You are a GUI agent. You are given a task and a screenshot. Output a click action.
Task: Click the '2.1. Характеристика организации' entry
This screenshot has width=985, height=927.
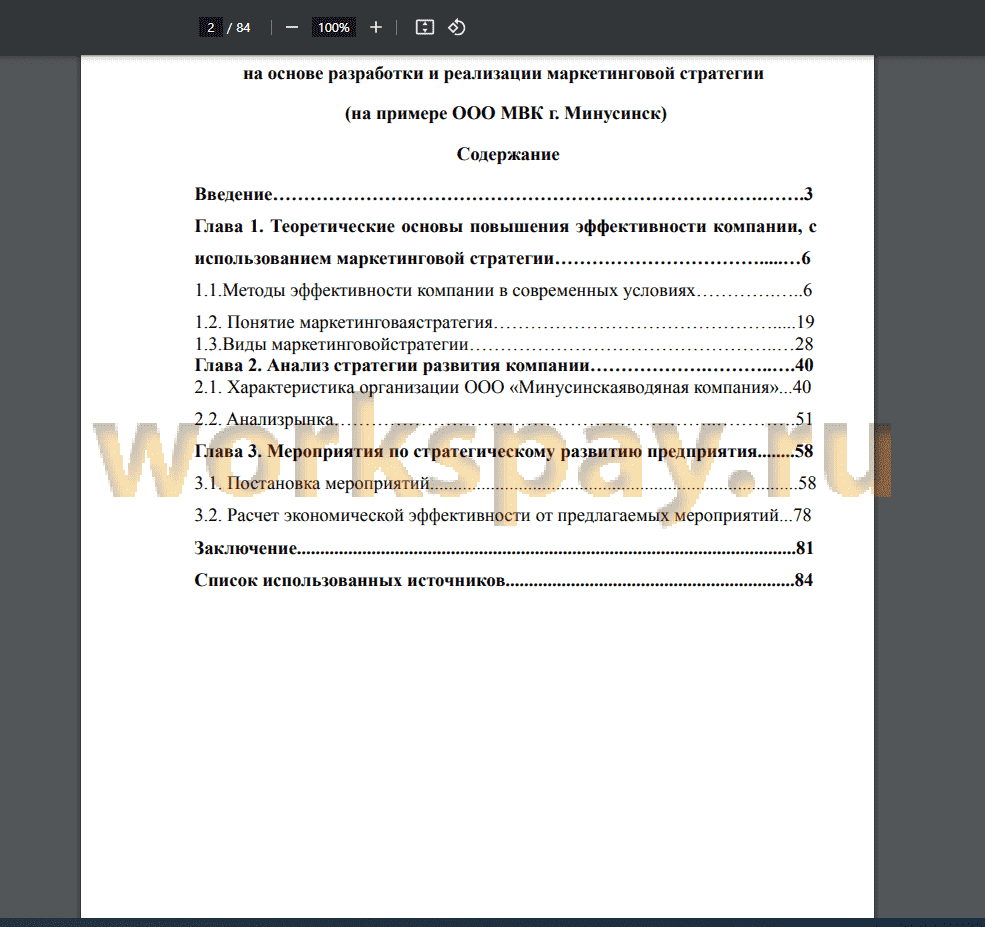pyautogui.click(x=503, y=388)
